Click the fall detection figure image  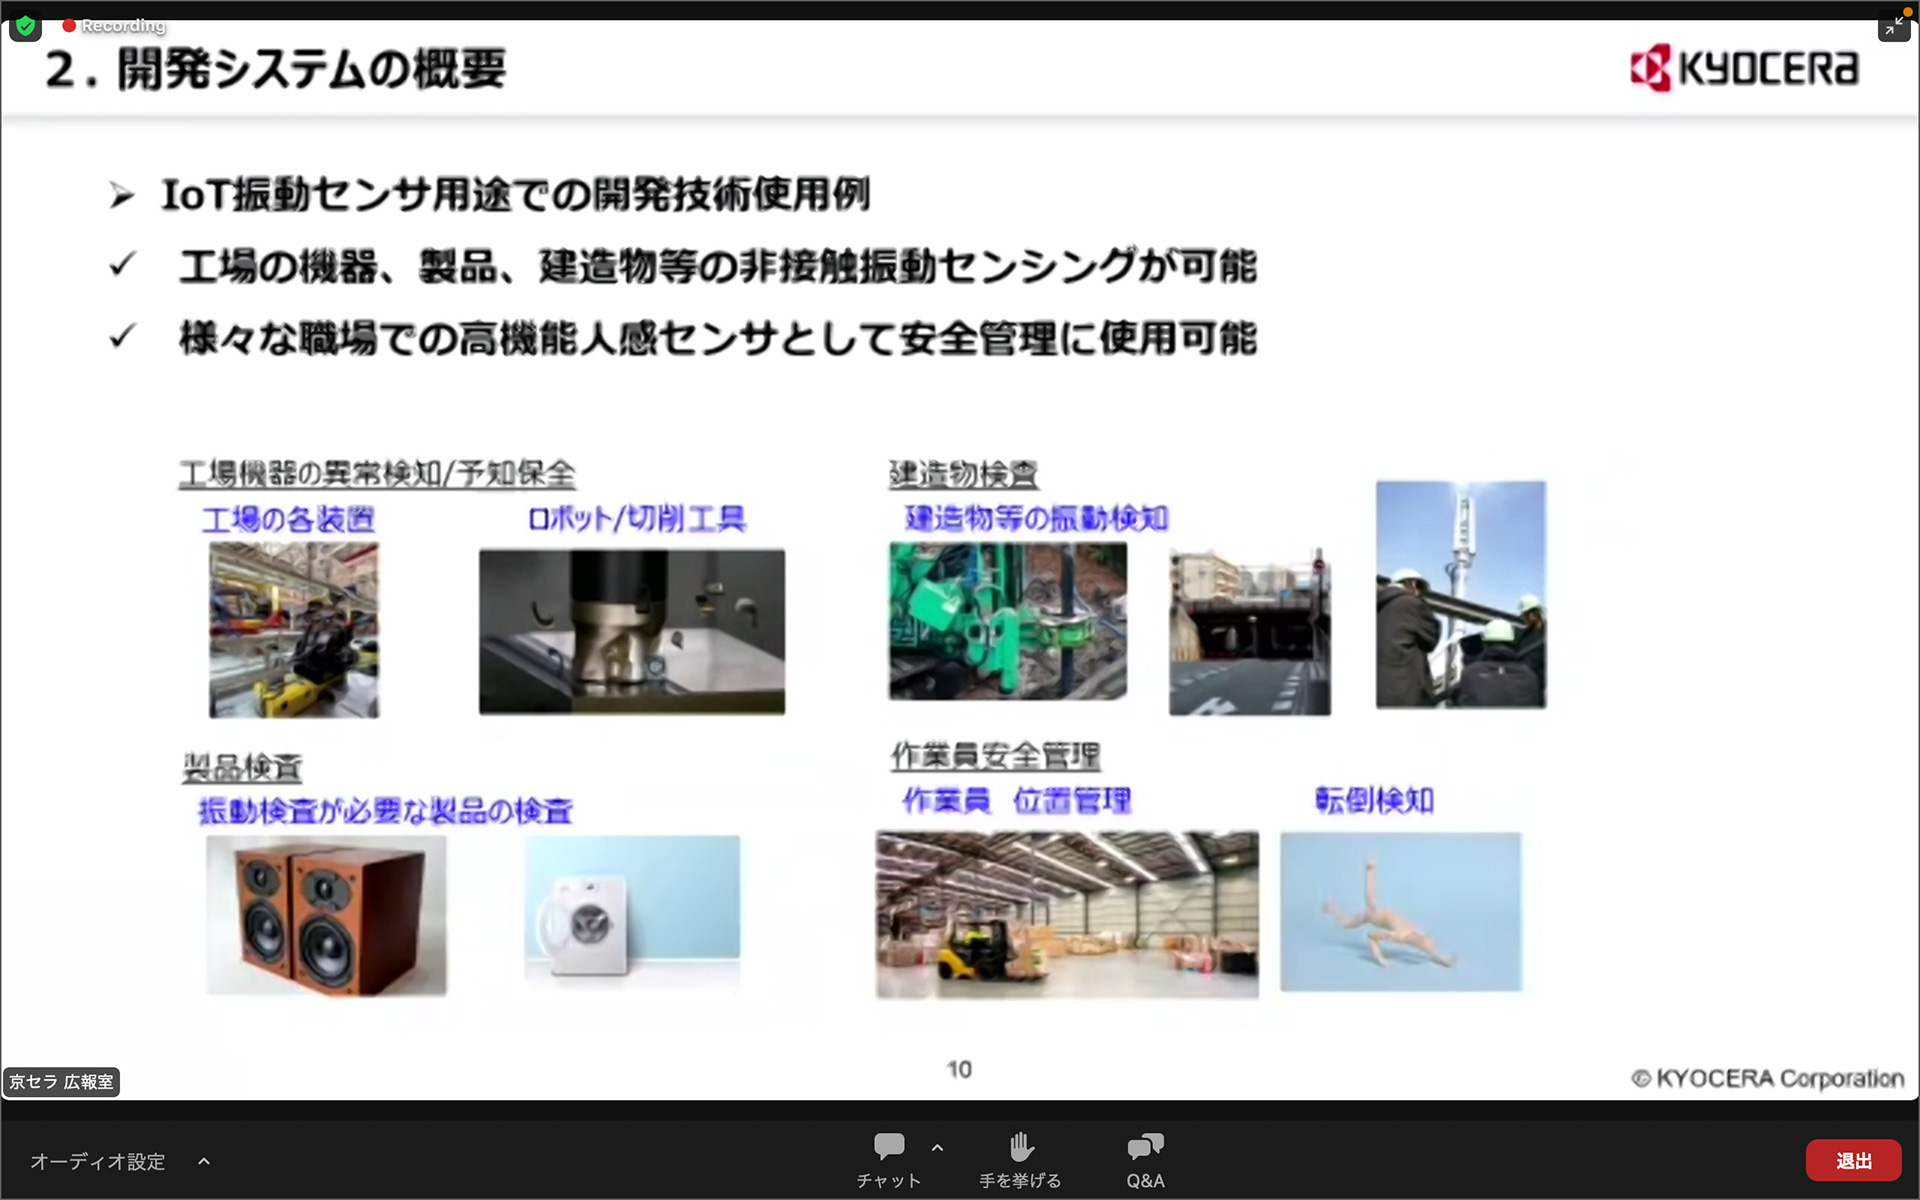pyautogui.click(x=1400, y=912)
